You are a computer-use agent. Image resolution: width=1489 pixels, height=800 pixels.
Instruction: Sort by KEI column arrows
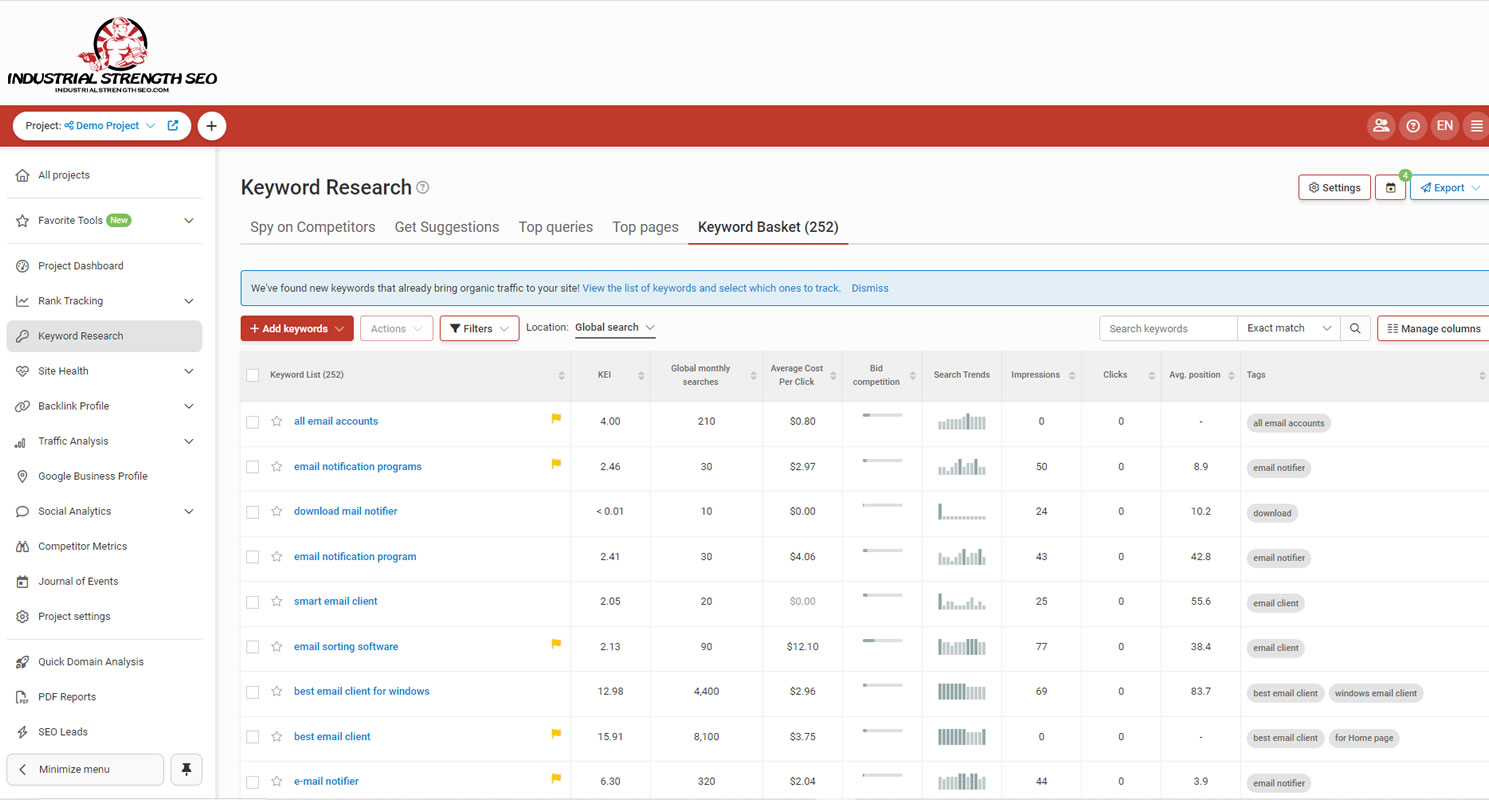pos(639,376)
